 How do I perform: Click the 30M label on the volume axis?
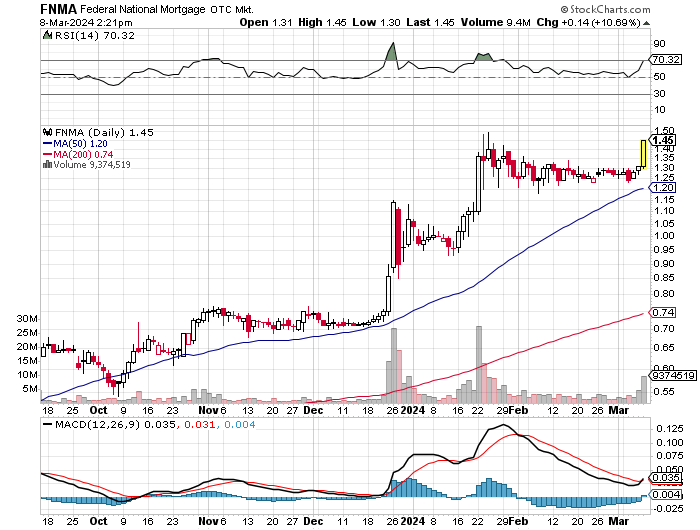pos(27,319)
